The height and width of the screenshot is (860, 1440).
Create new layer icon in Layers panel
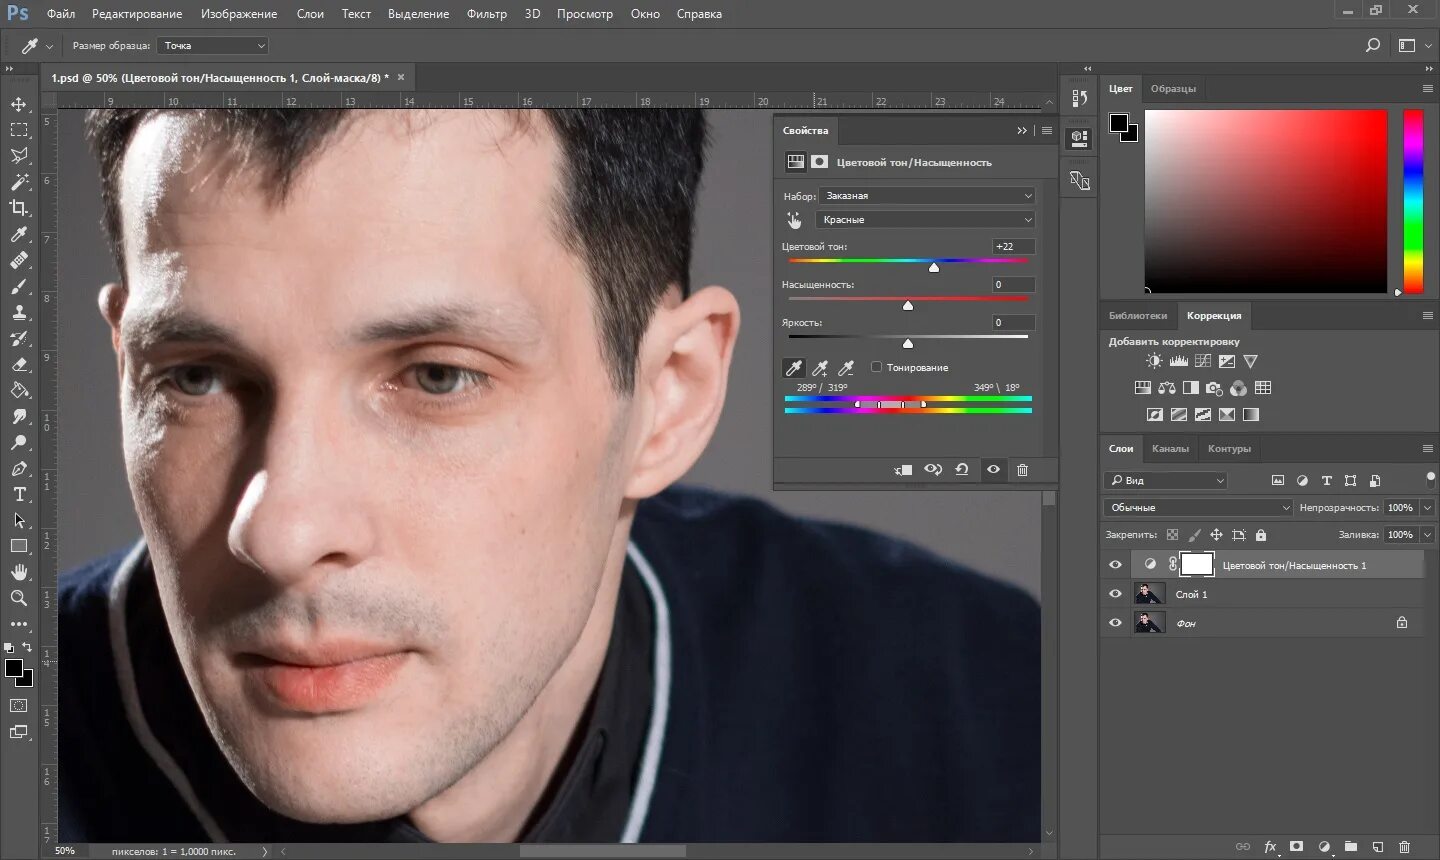[1377, 846]
